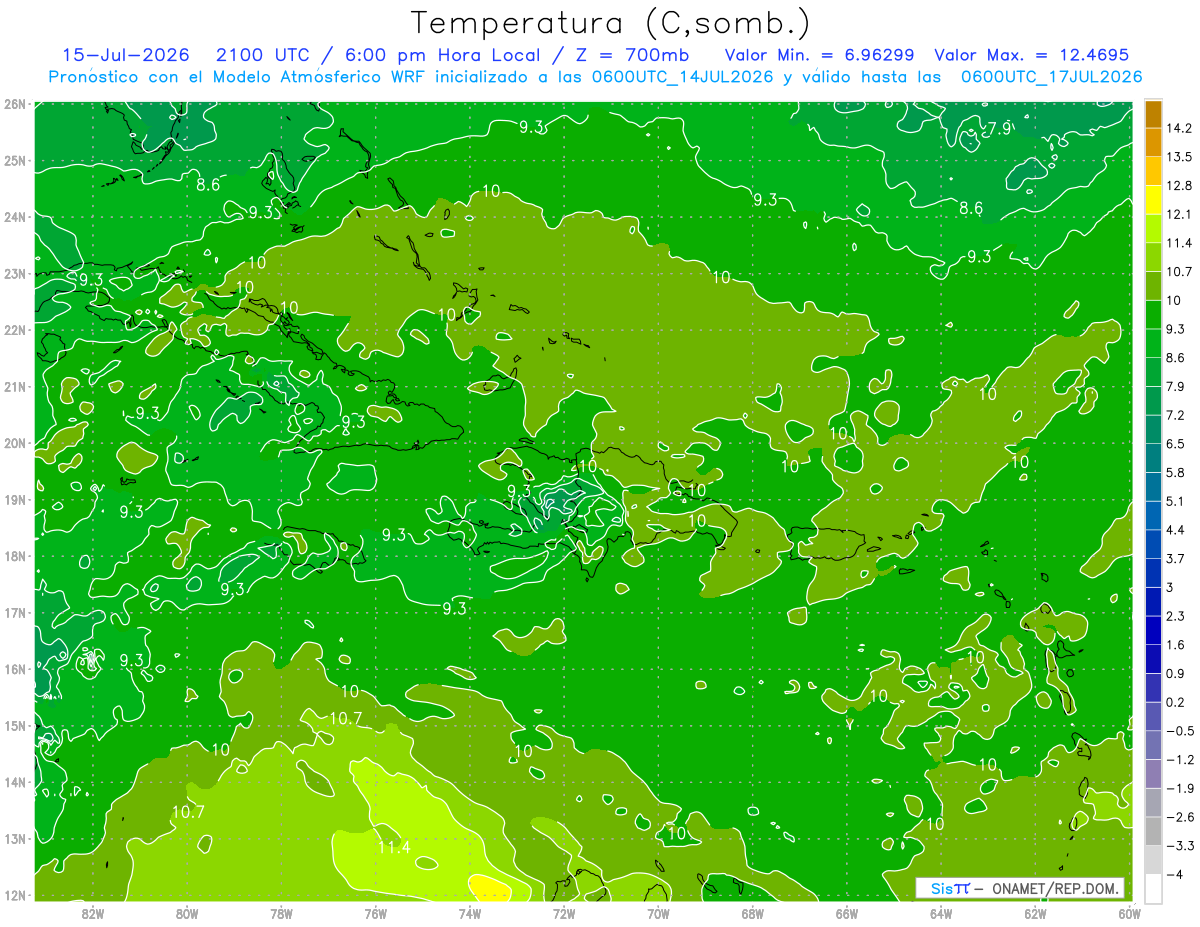The width and height of the screenshot is (1200, 927).
Task: Click the "82W" longitude axis label
Action: click(x=92, y=913)
